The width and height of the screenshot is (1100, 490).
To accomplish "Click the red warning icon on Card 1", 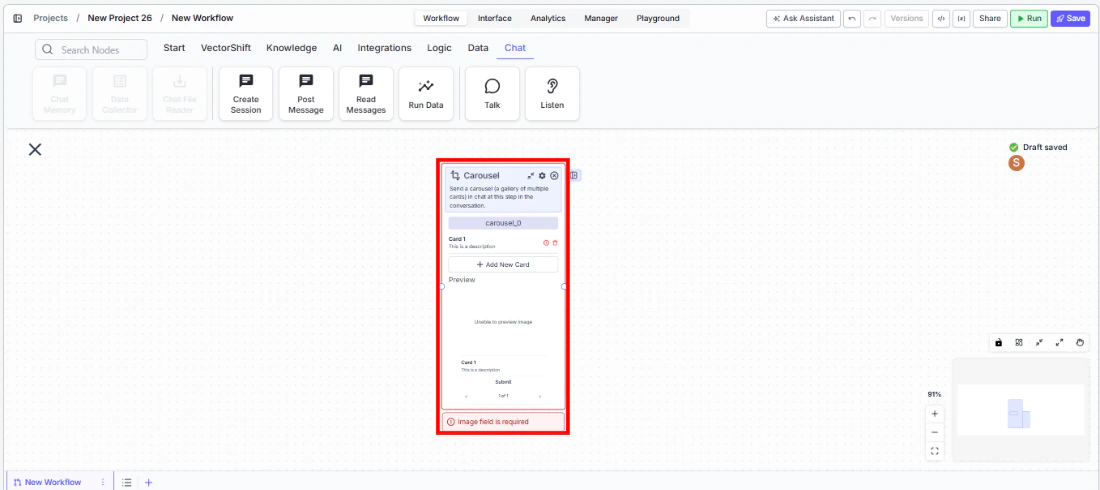I will click(546, 243).
